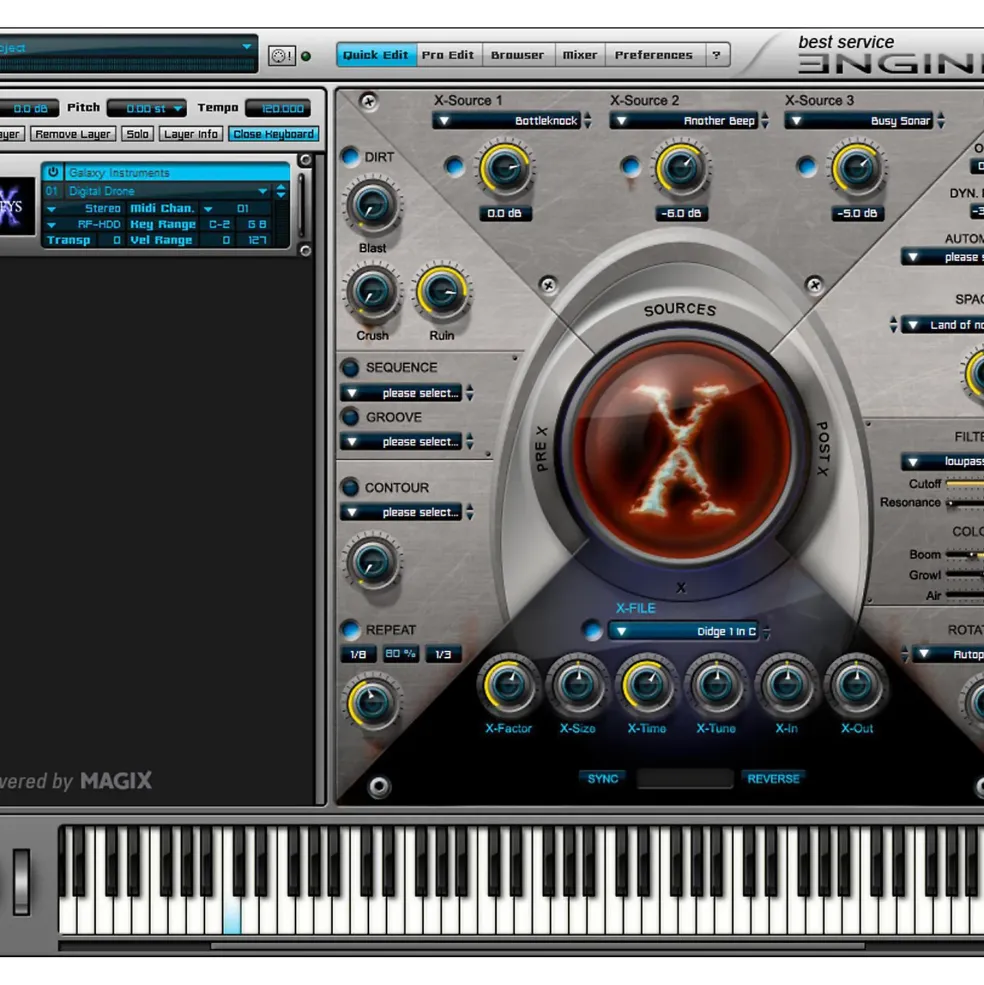Step X-Source 2 preset arrows next to Another Beep
984x985 pixels.
[x=765, y=120]
